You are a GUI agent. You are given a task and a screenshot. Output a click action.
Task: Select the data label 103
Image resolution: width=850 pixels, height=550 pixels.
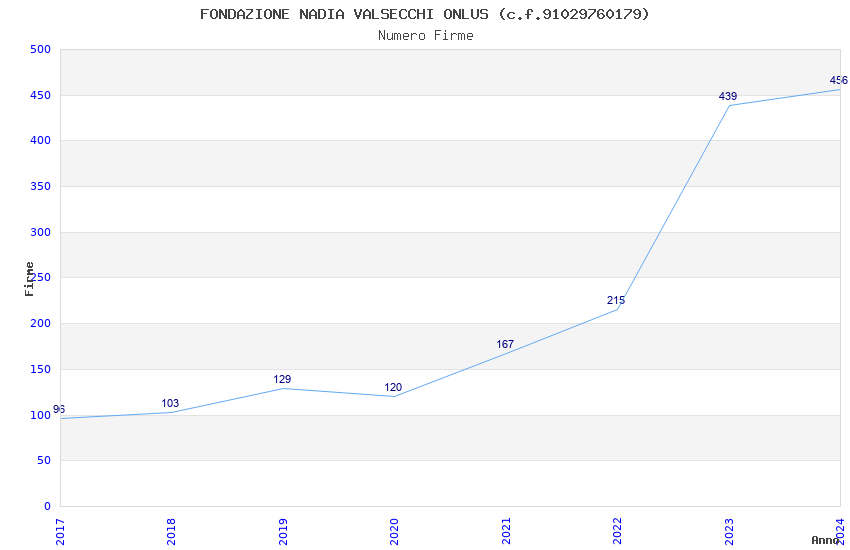coord(170,403)
